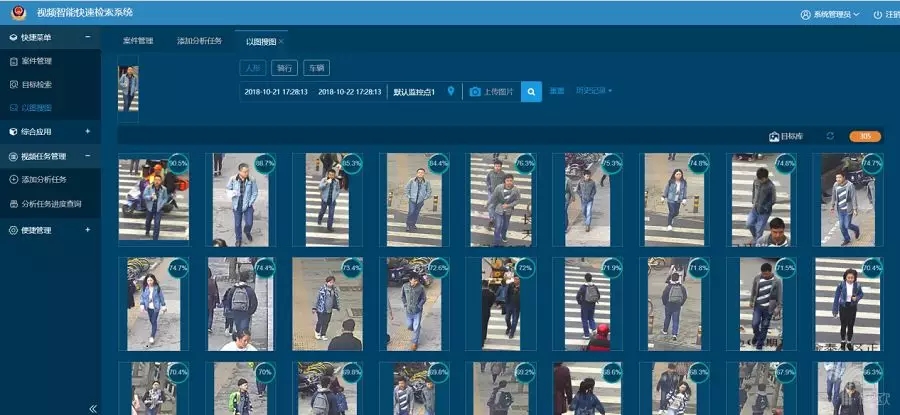Screen dimensions: 900x415
Task: Open the result thumbnail with 68.6% match
Action: pos(588,388)
